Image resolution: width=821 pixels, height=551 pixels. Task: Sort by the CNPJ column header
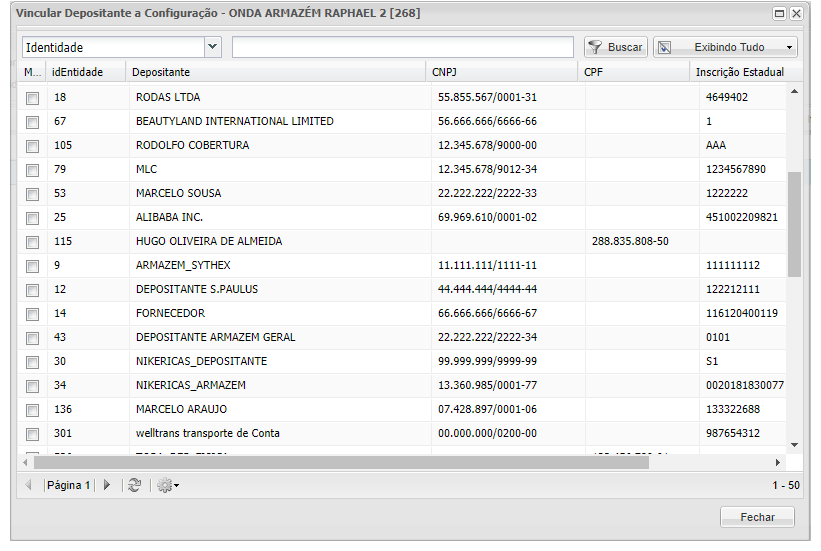coord(502,72)
